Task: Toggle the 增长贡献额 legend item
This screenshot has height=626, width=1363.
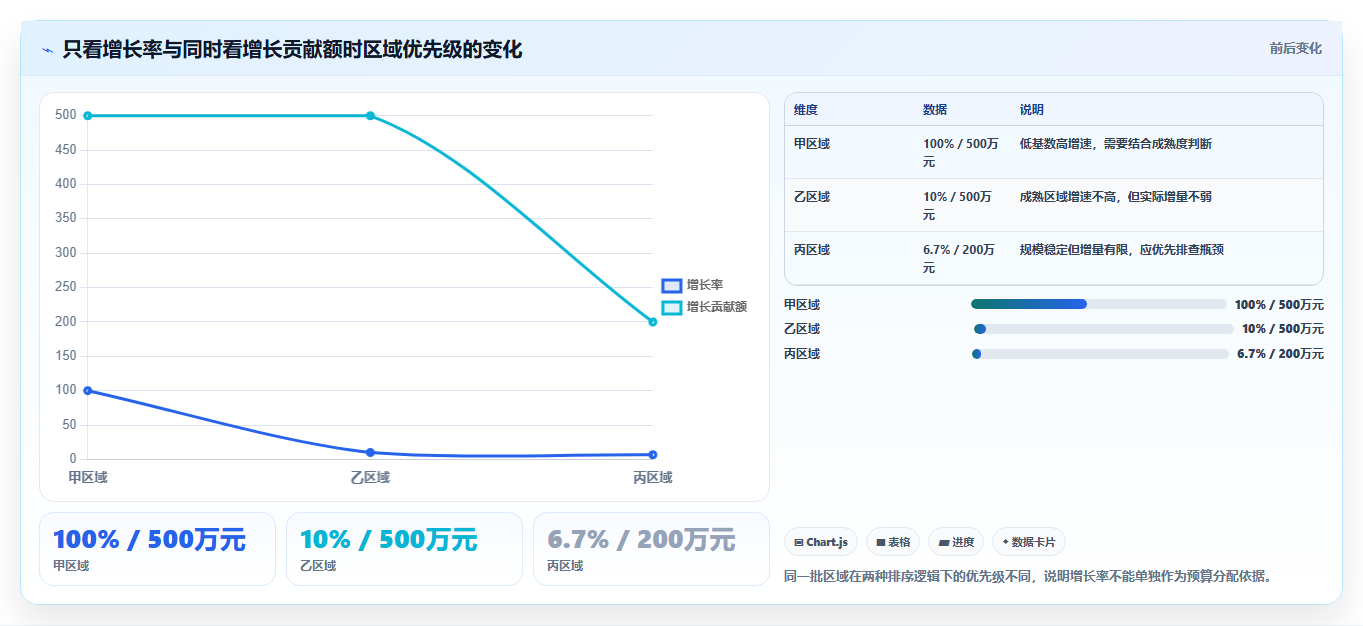Action: (704, 307)
